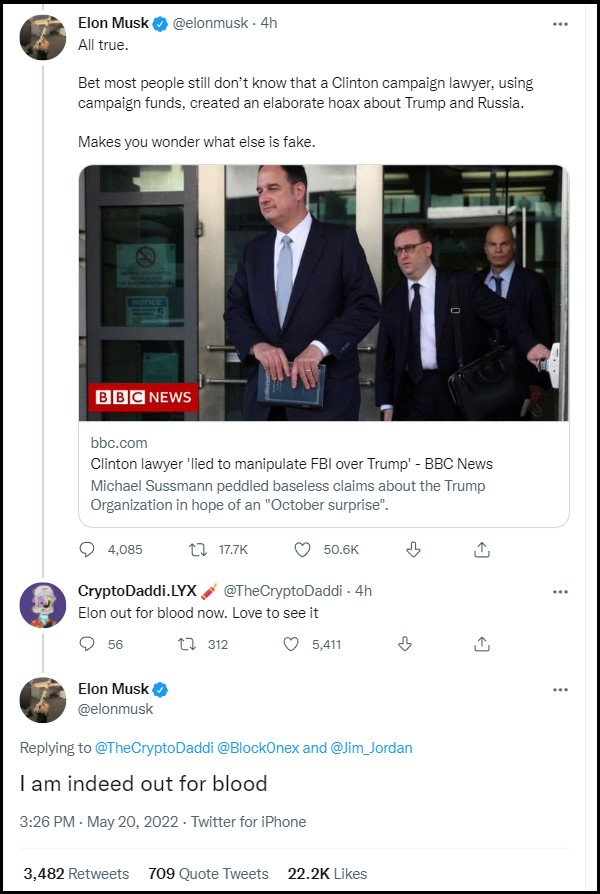Like the tweet with 50.6K likes
The width and height of the screenshot is (600, 894).
[302, 550]
